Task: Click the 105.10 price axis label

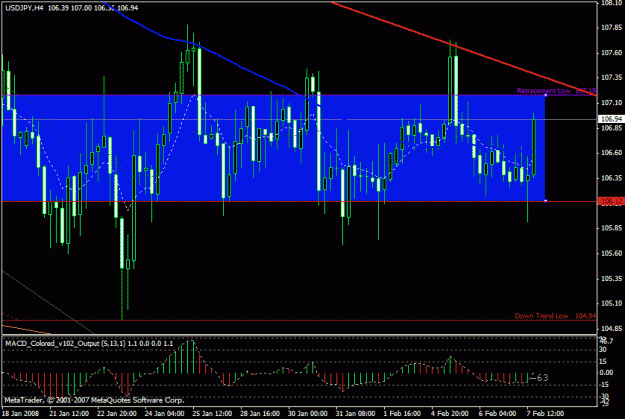Action: [x=611, y=303]
